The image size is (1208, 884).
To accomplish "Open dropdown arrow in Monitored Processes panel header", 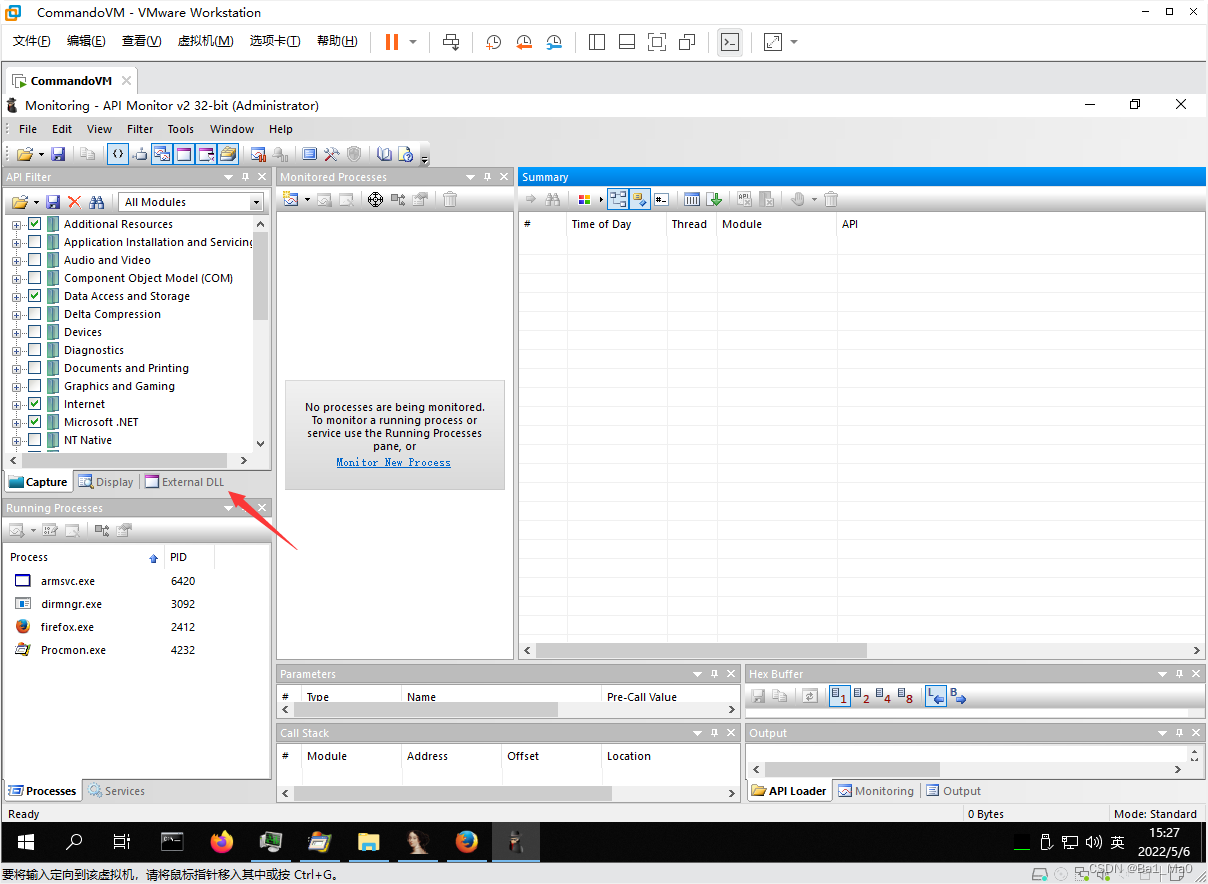I will [472, 177].
